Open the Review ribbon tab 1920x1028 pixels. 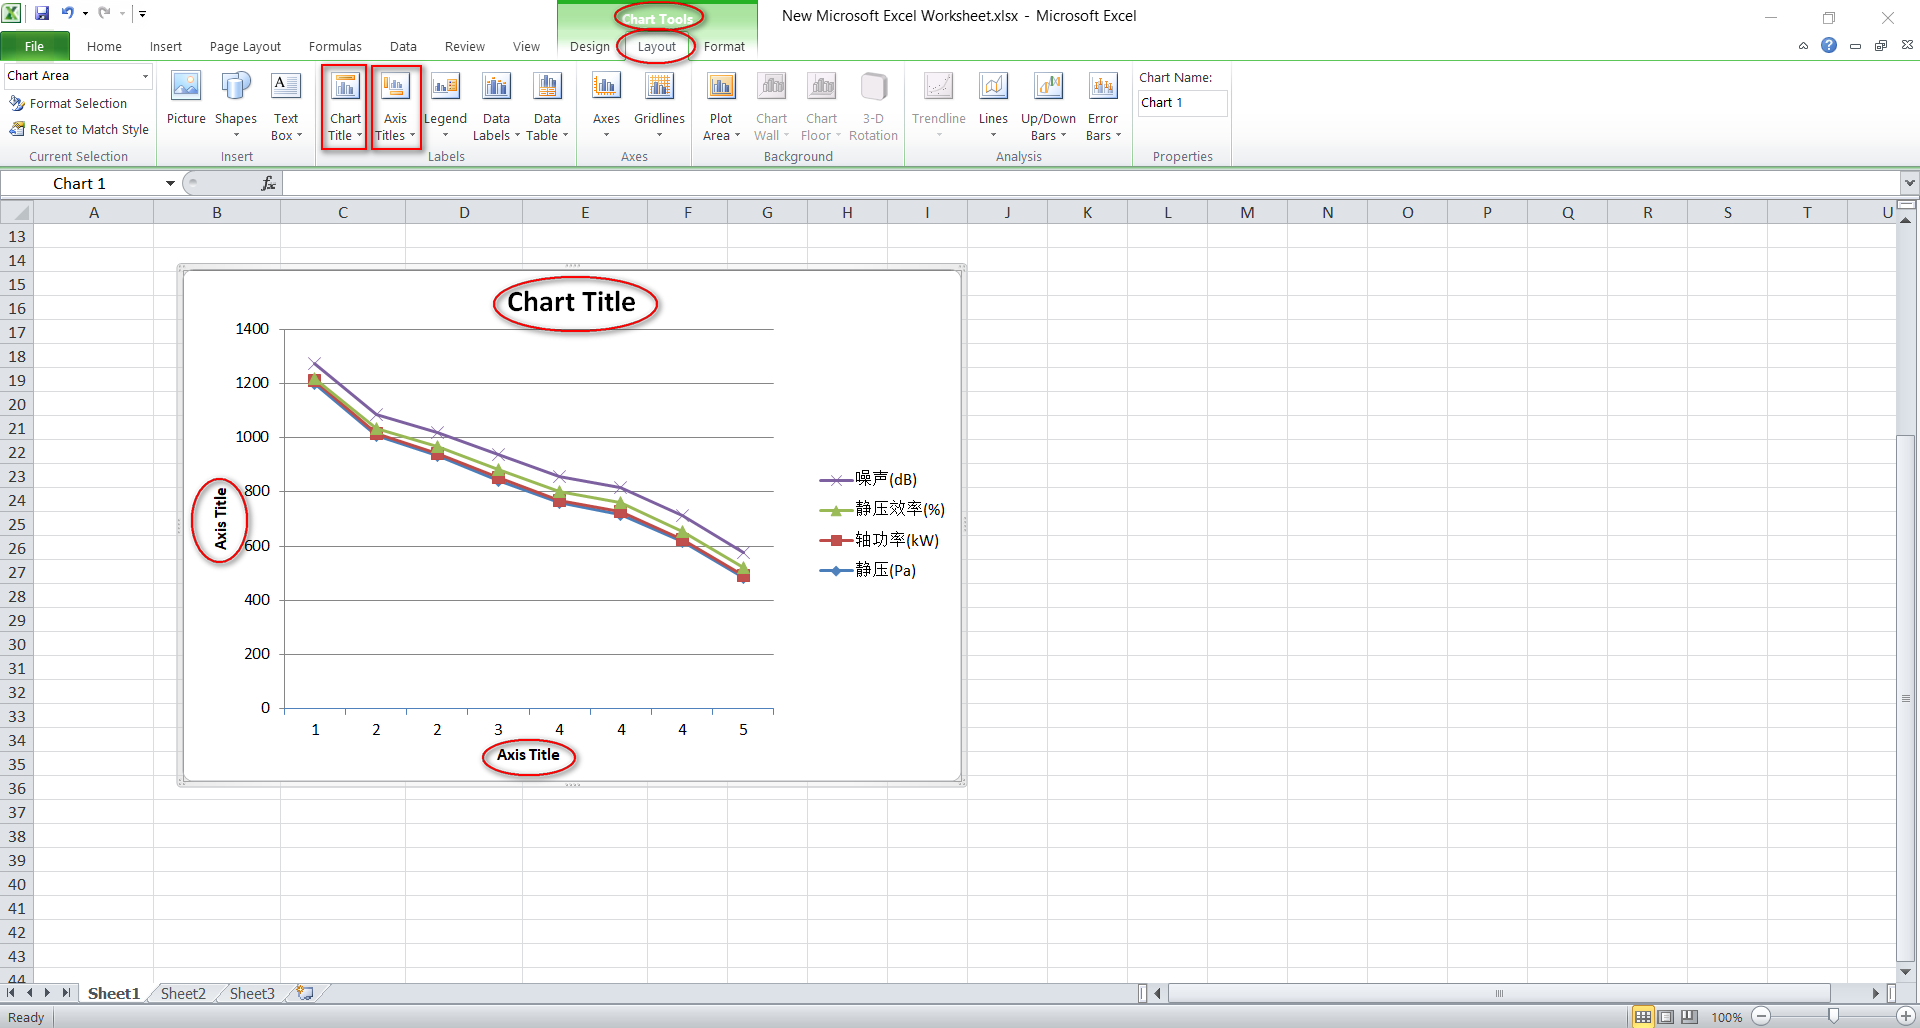(464, 46)
